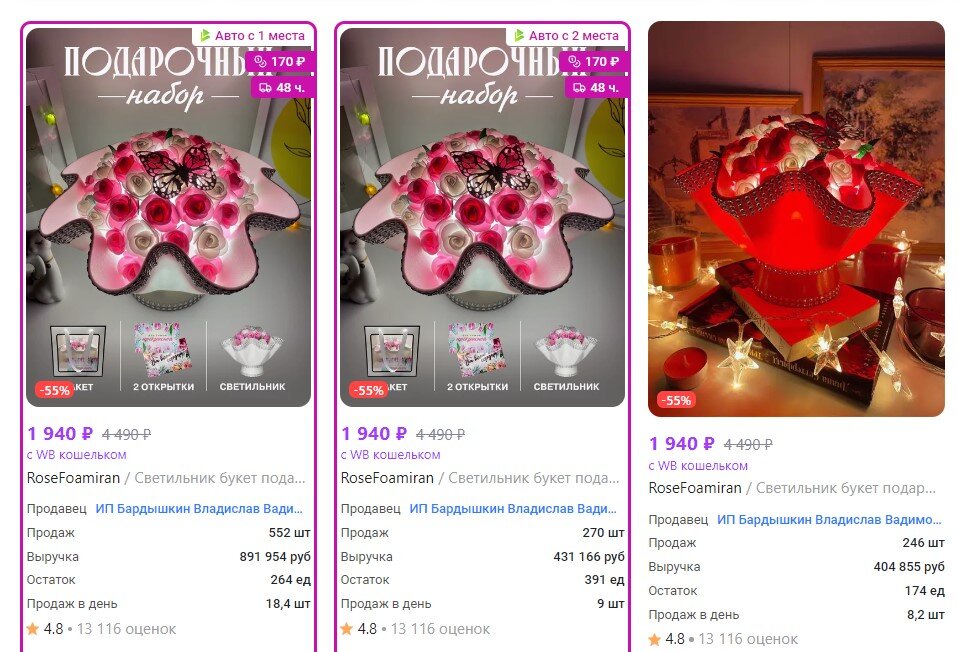The image size is (959, 652).
Task: Click the star rating icon on third card
Action: pyautogui.click(x=654, y=639)
